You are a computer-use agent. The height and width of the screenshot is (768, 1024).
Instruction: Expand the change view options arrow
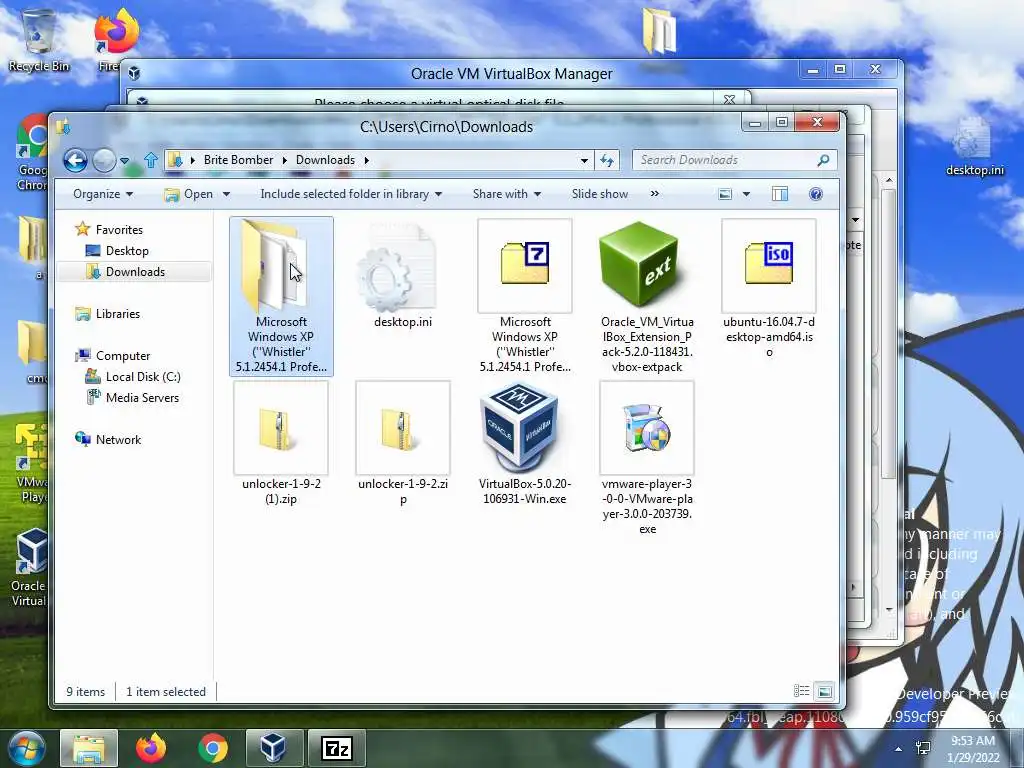(x=746, y=194)
